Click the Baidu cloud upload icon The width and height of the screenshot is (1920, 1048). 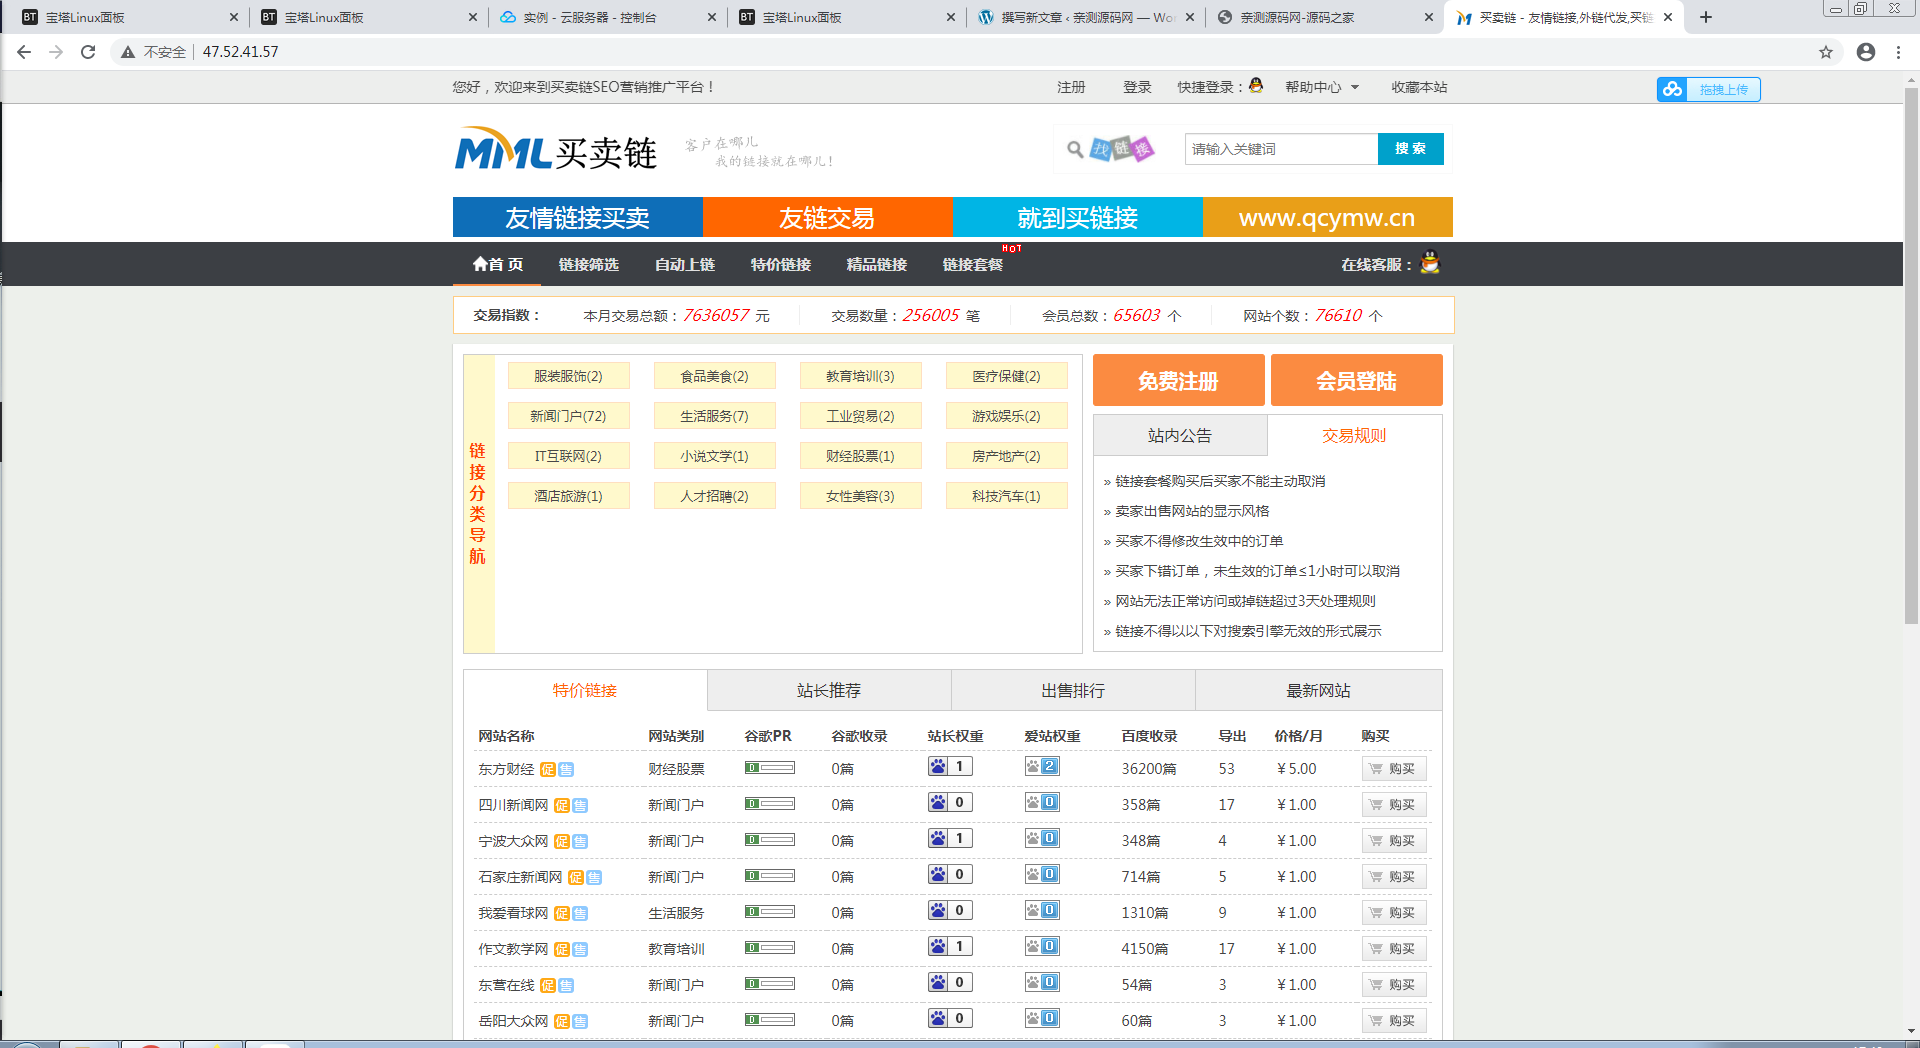(1673, 89)
